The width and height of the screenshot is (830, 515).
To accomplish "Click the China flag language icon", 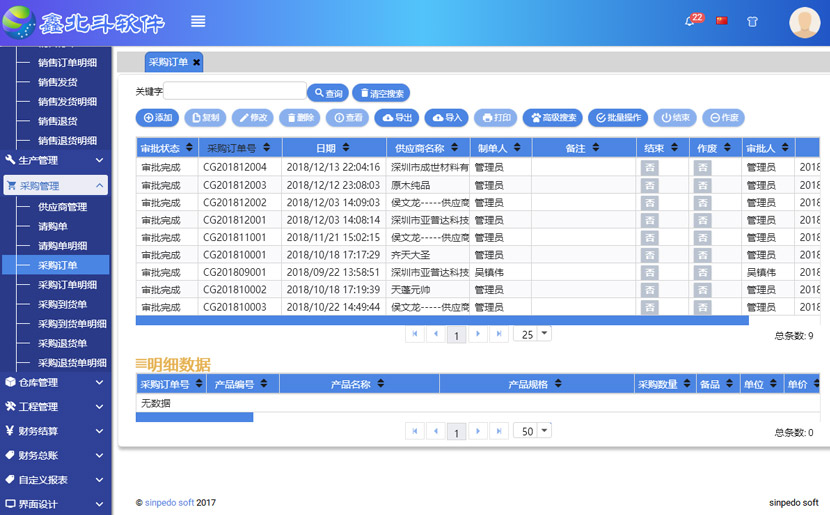I will click(x=721, y=21).
